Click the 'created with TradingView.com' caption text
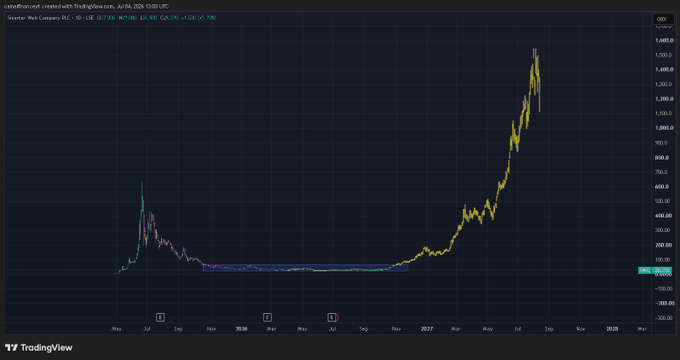 78,7
